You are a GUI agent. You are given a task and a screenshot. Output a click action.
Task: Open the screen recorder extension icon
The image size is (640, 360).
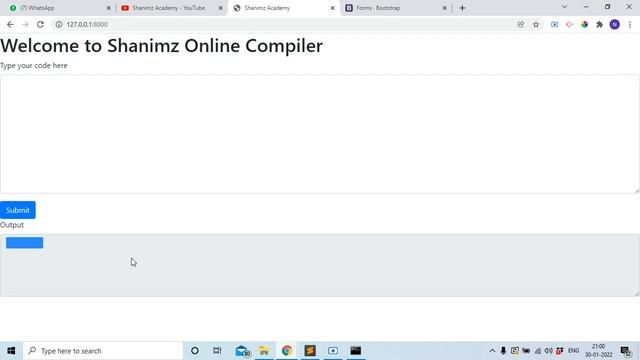554,24
